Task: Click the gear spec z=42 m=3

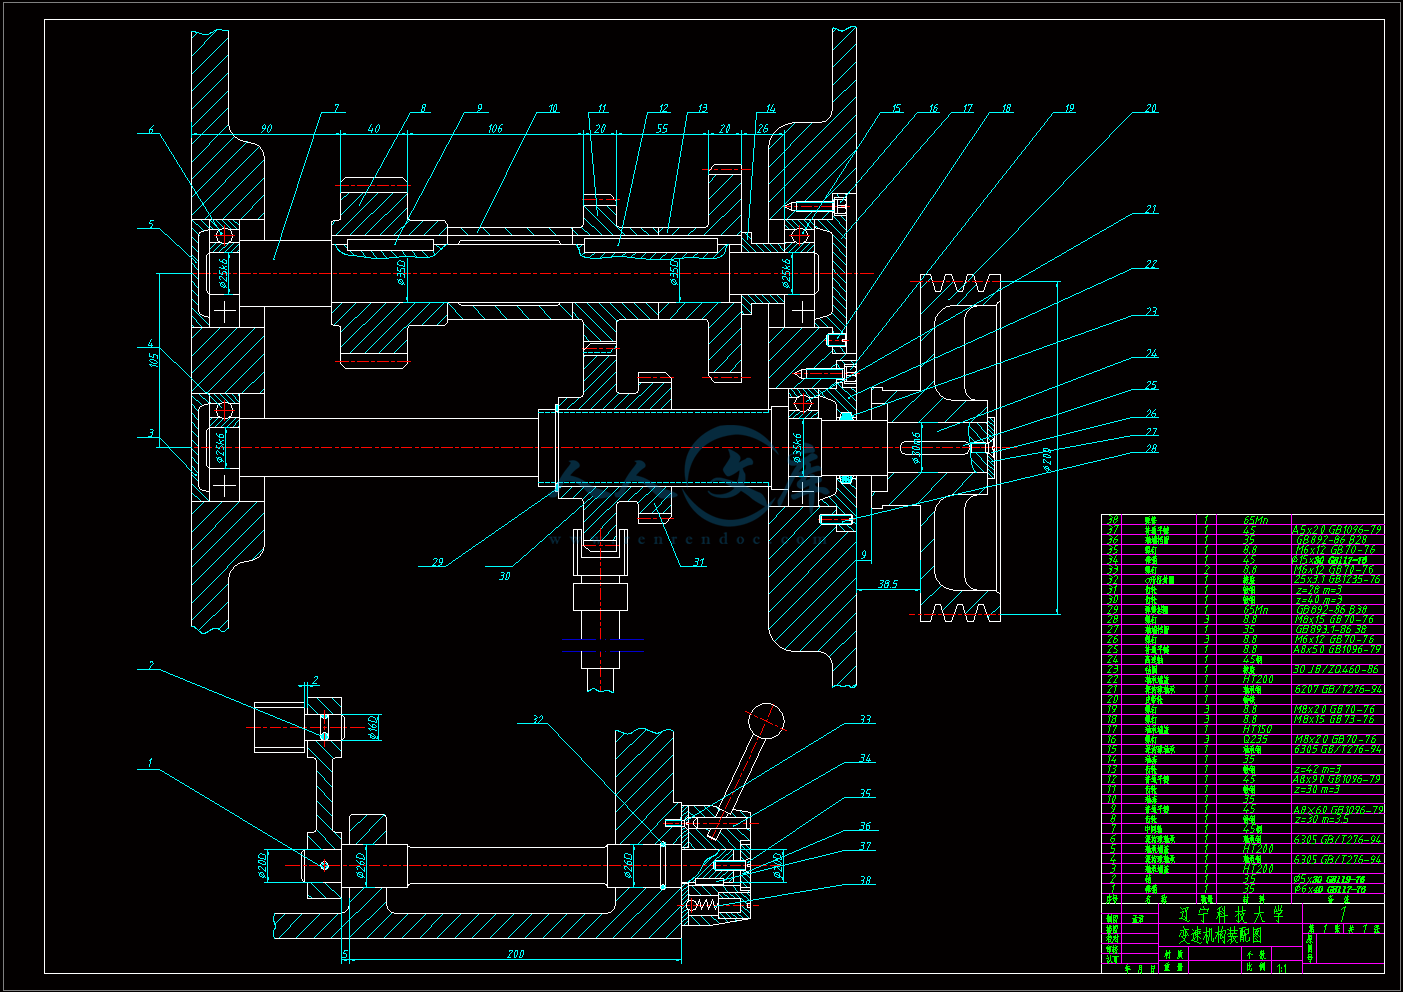Action: [1317, 769]
